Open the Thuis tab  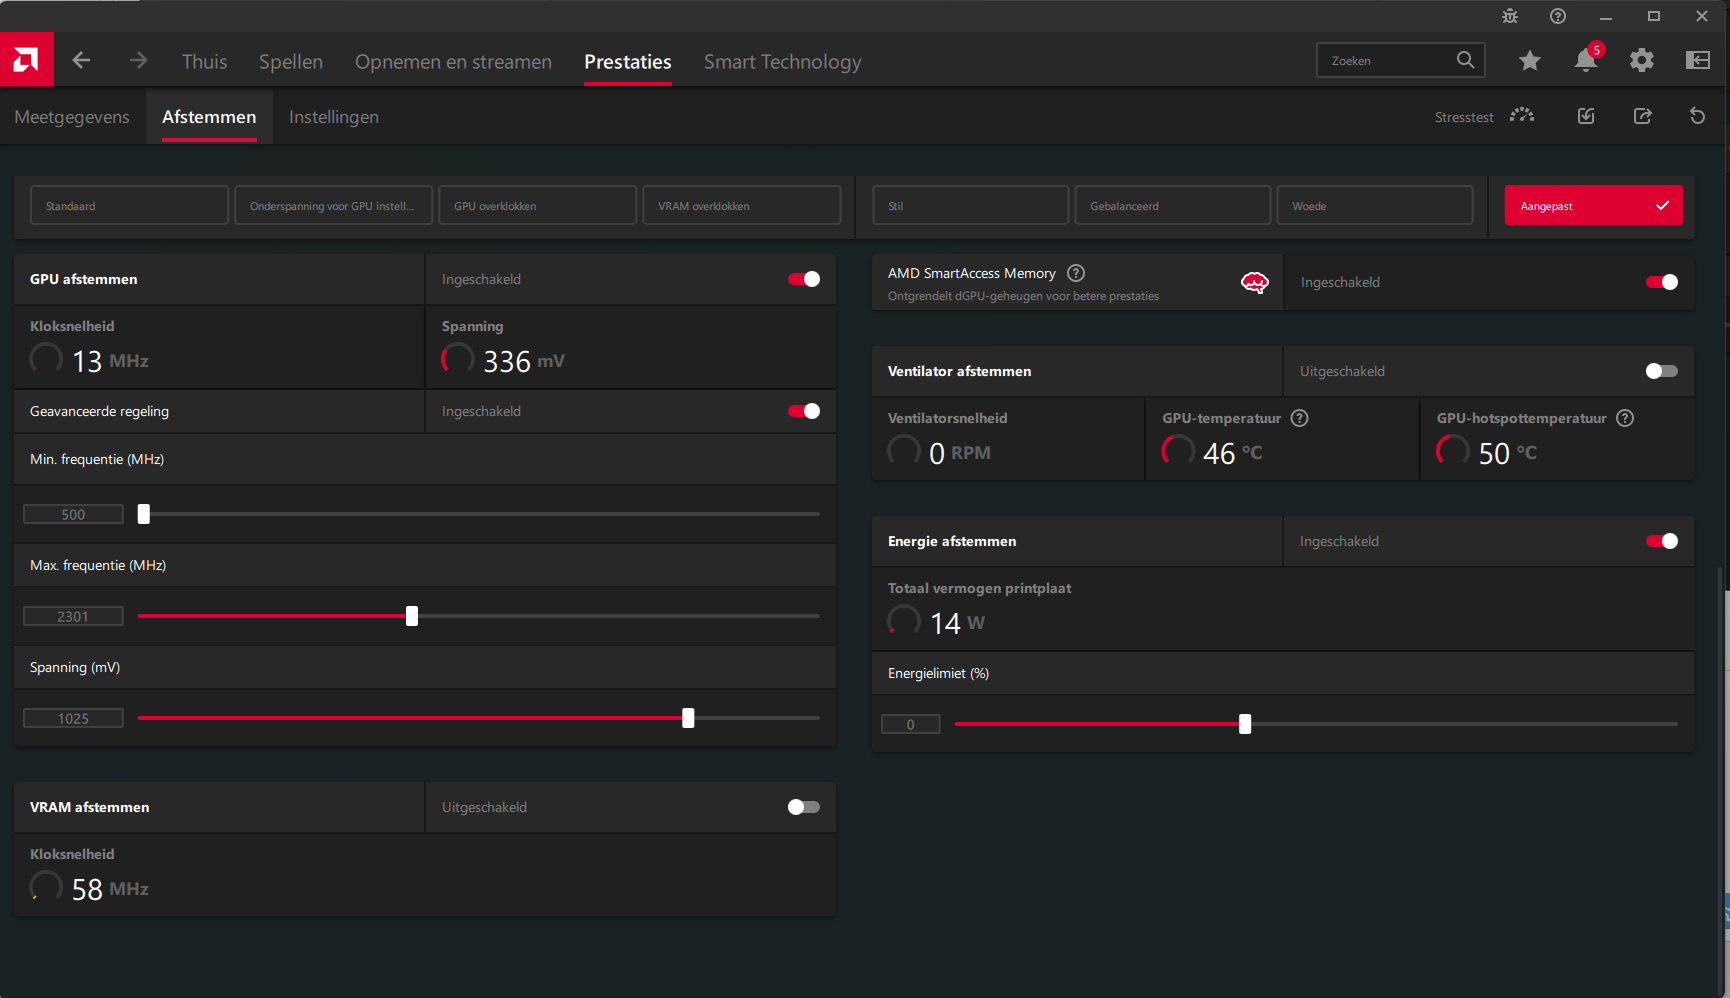click(204, 61)
